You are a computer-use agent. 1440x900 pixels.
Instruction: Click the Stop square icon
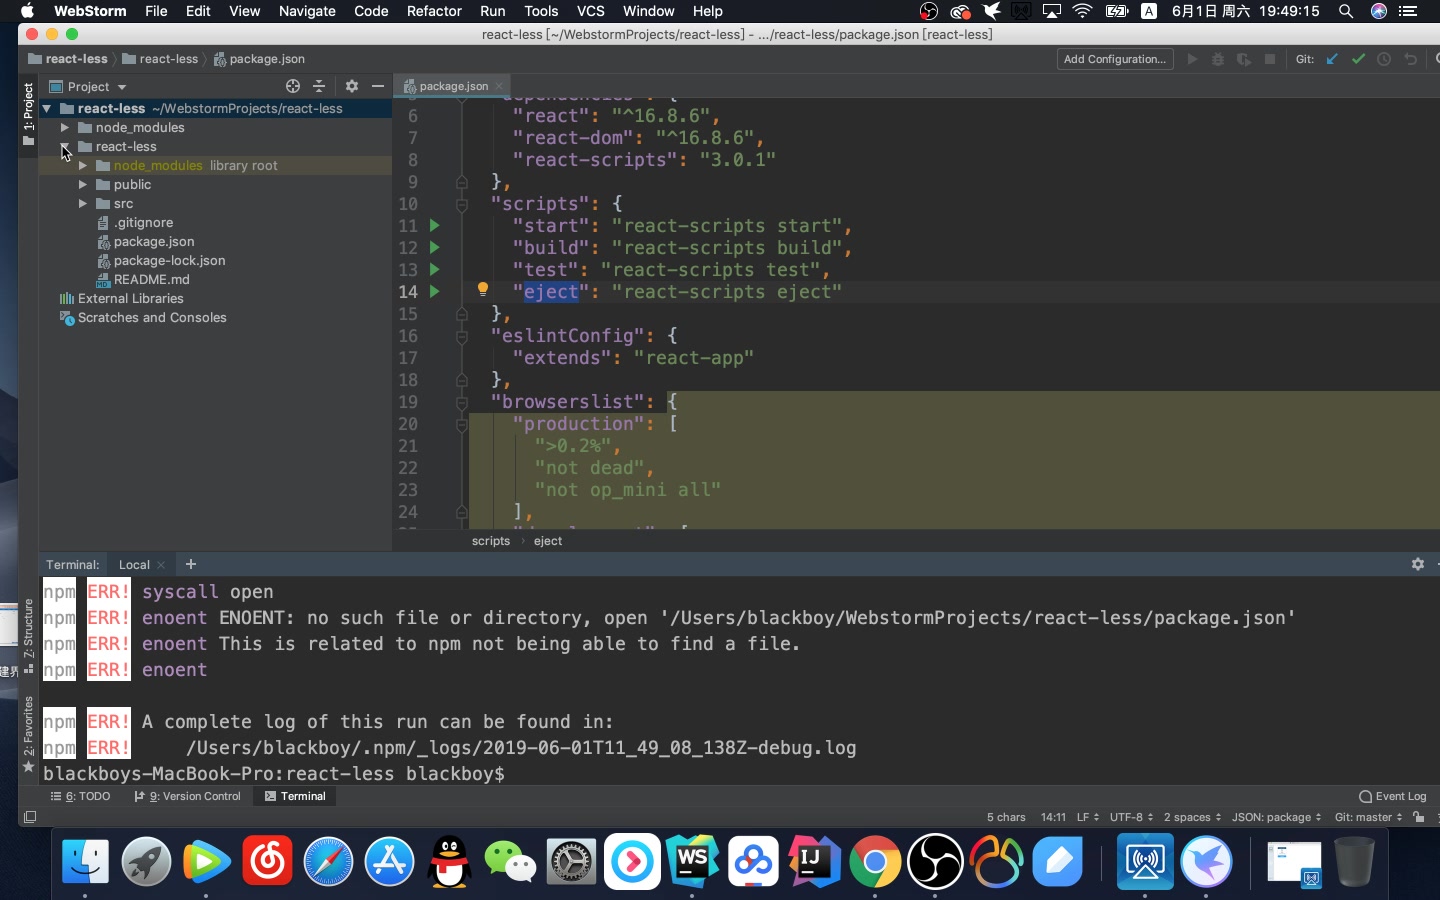pyautogui.click(x=1270, y=59)
